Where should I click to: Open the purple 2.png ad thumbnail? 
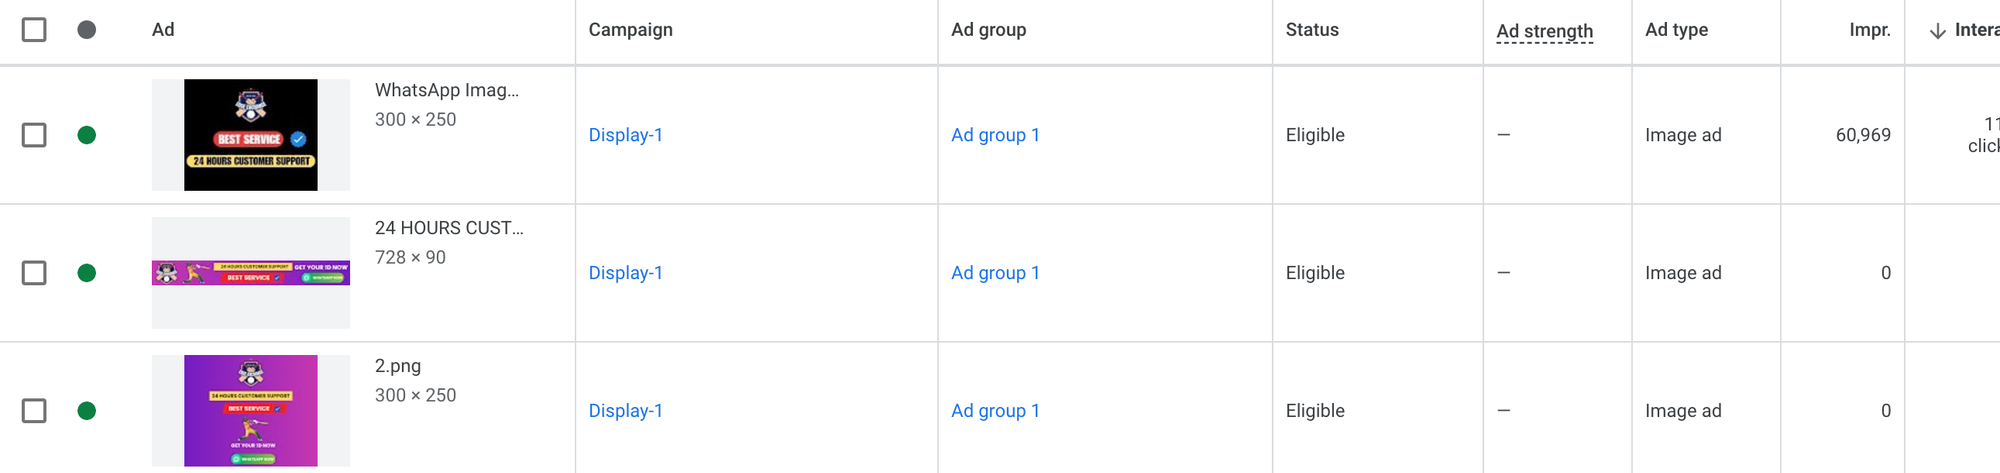coord(251,411)
